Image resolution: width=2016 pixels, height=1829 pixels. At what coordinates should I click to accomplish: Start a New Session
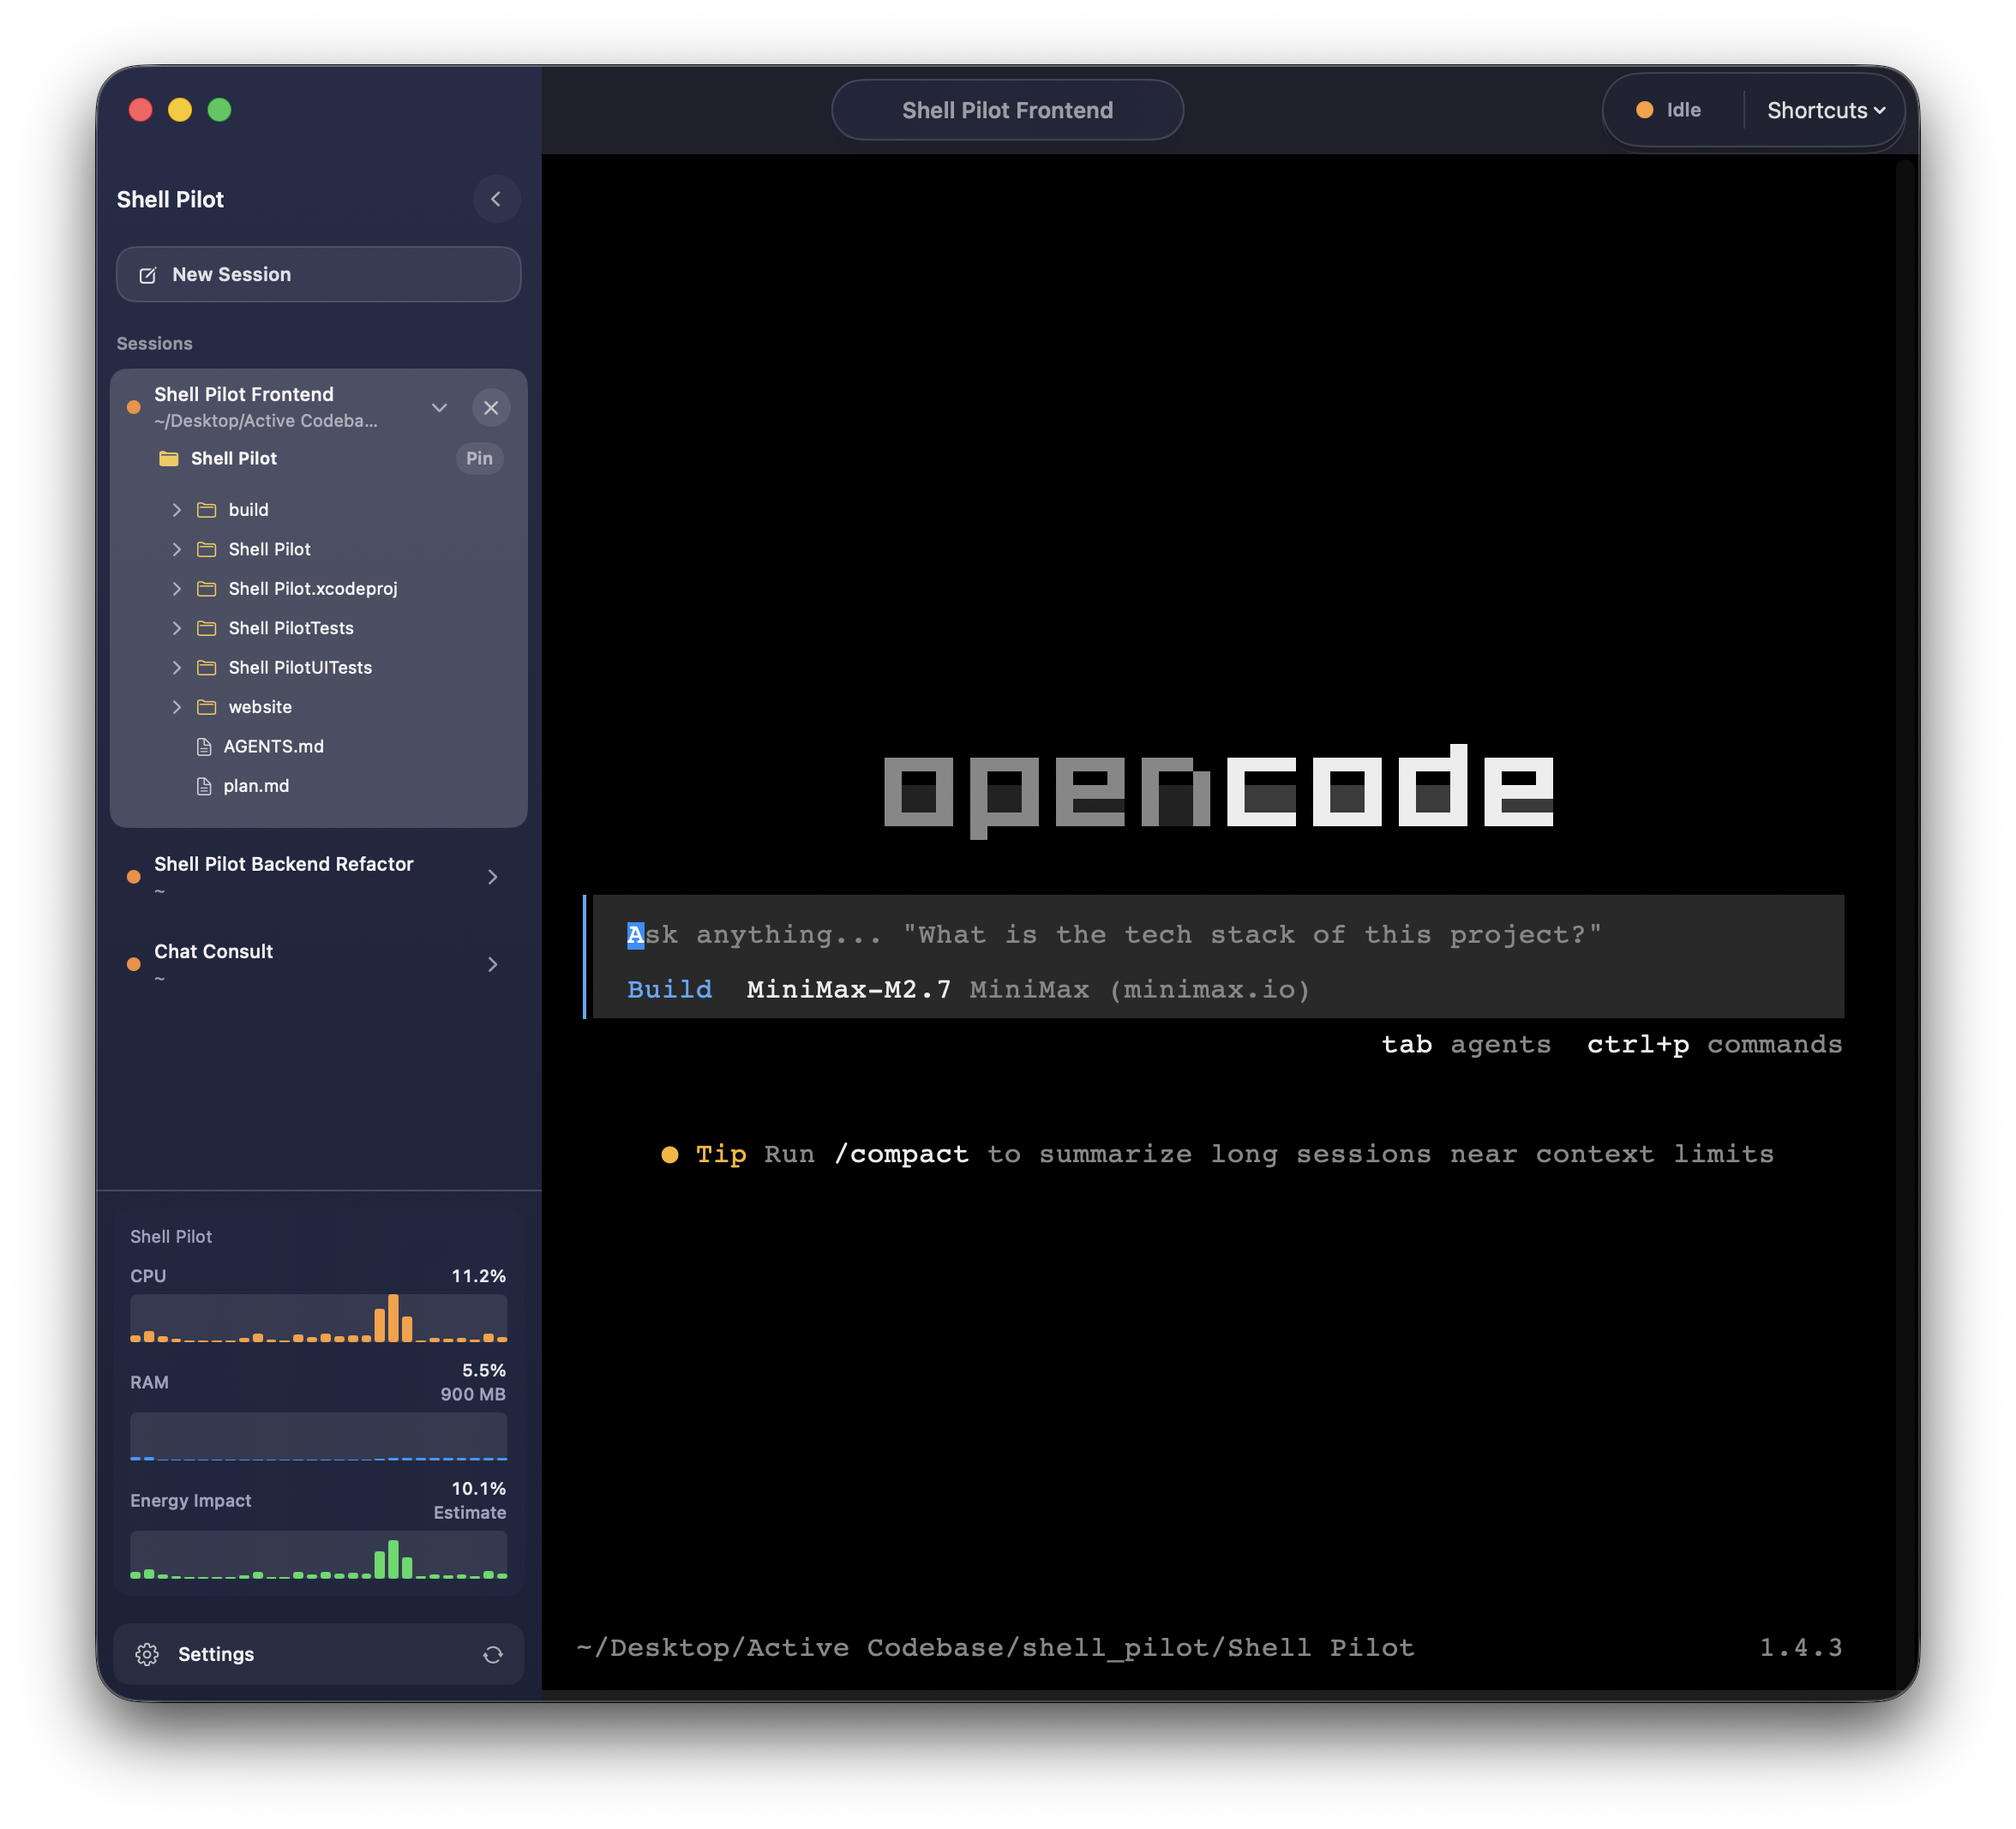318,274
